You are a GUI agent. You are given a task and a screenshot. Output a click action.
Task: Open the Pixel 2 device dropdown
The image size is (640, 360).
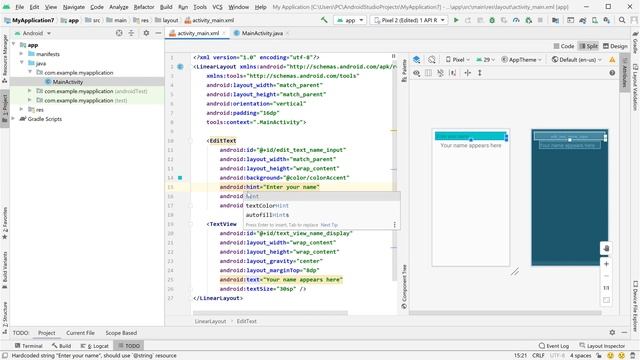[x=409, y=20]
